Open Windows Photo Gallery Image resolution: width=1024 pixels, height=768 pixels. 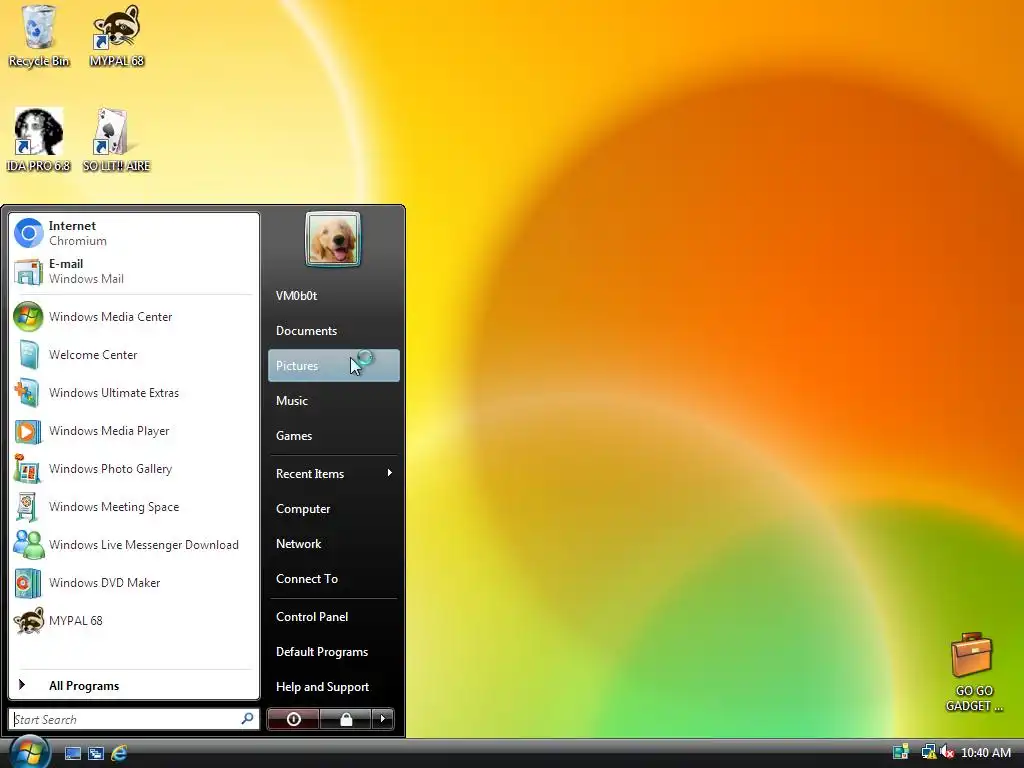point(134,469)
